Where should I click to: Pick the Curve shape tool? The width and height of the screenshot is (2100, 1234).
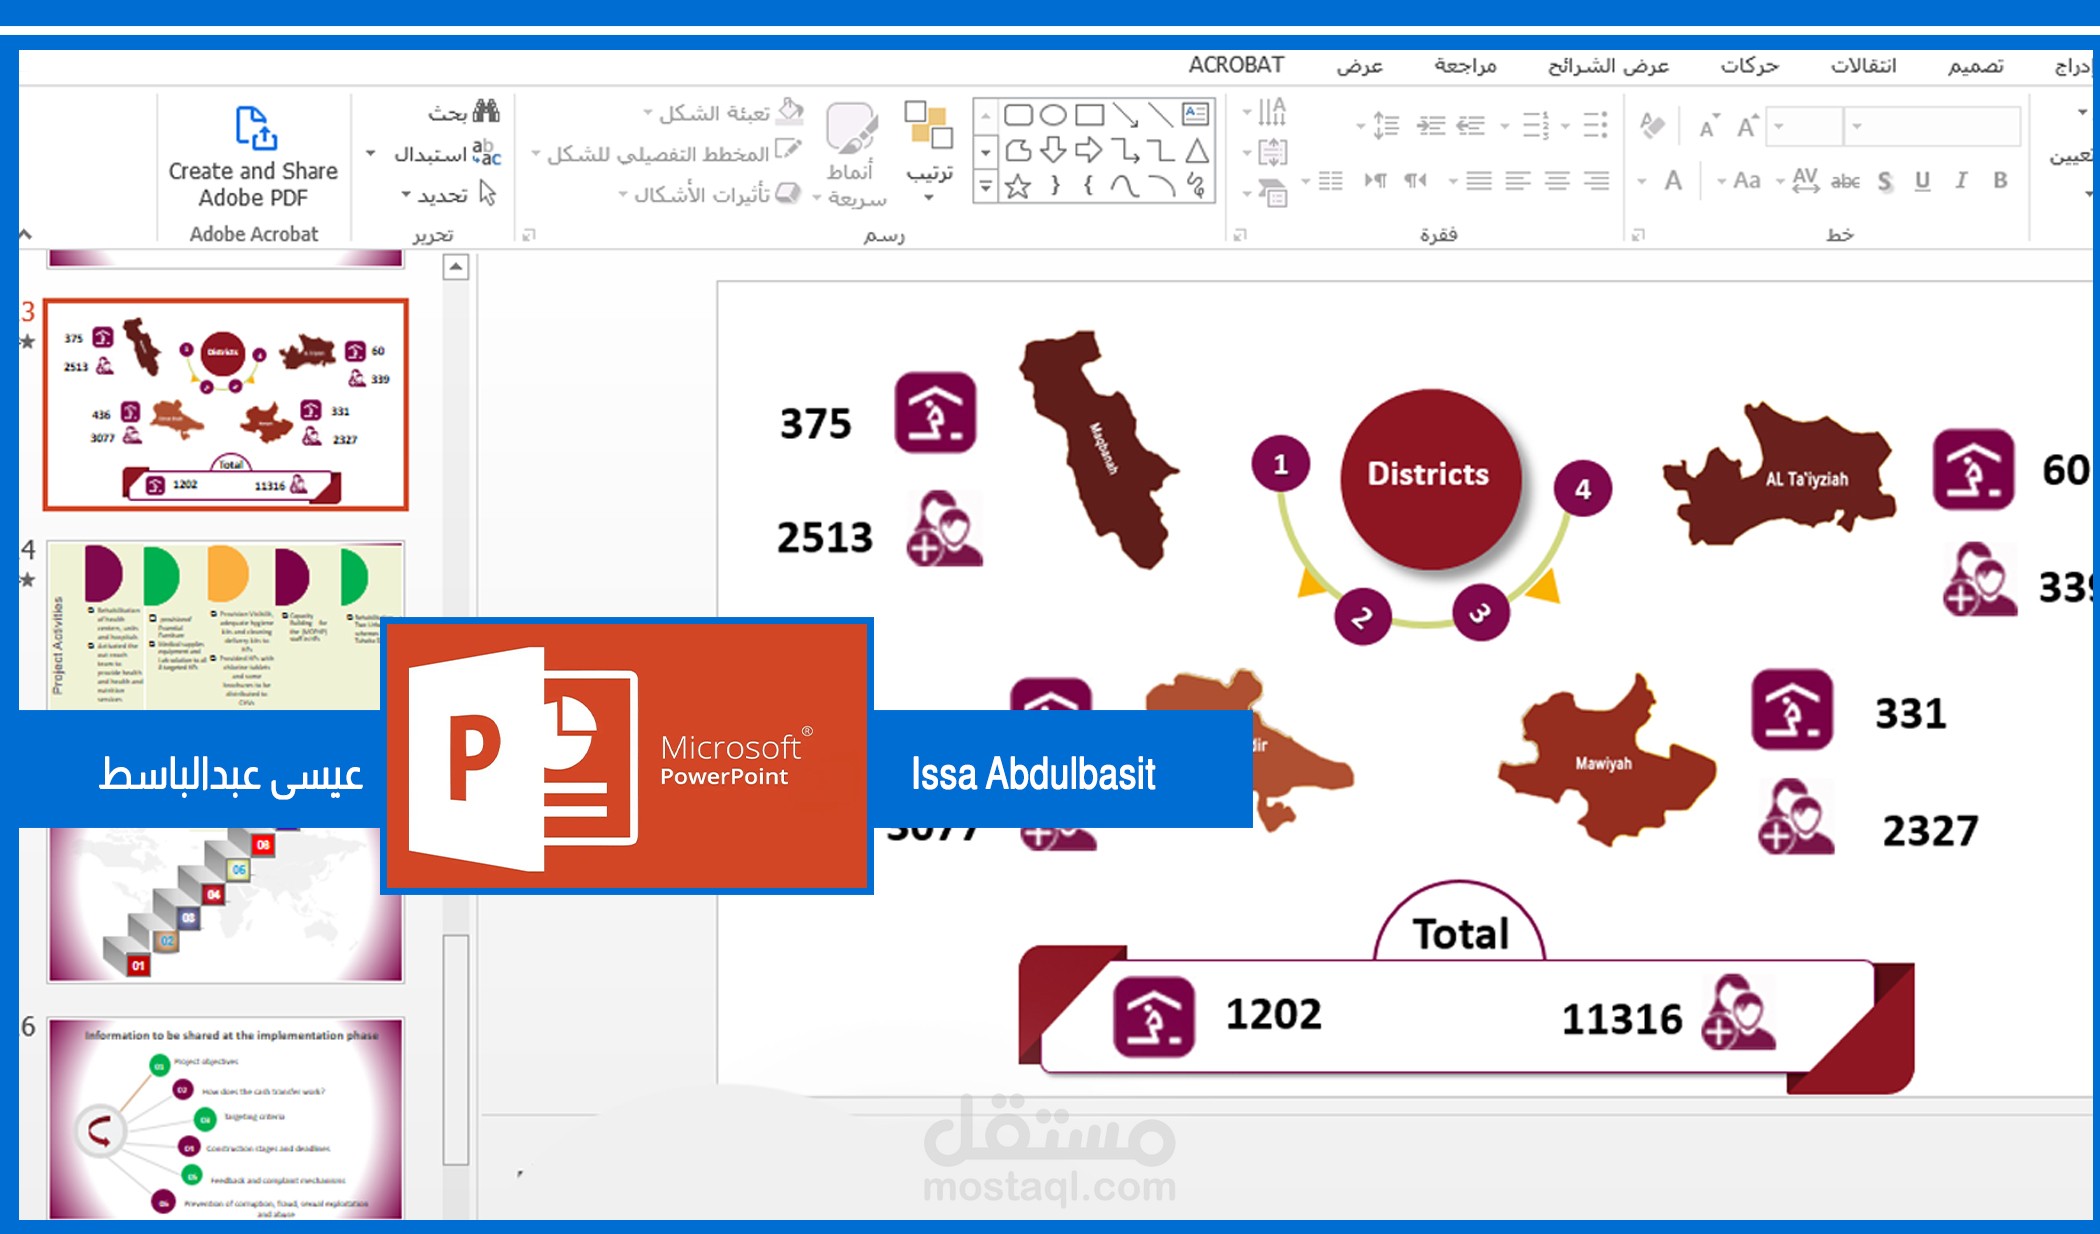(1124, 186)
